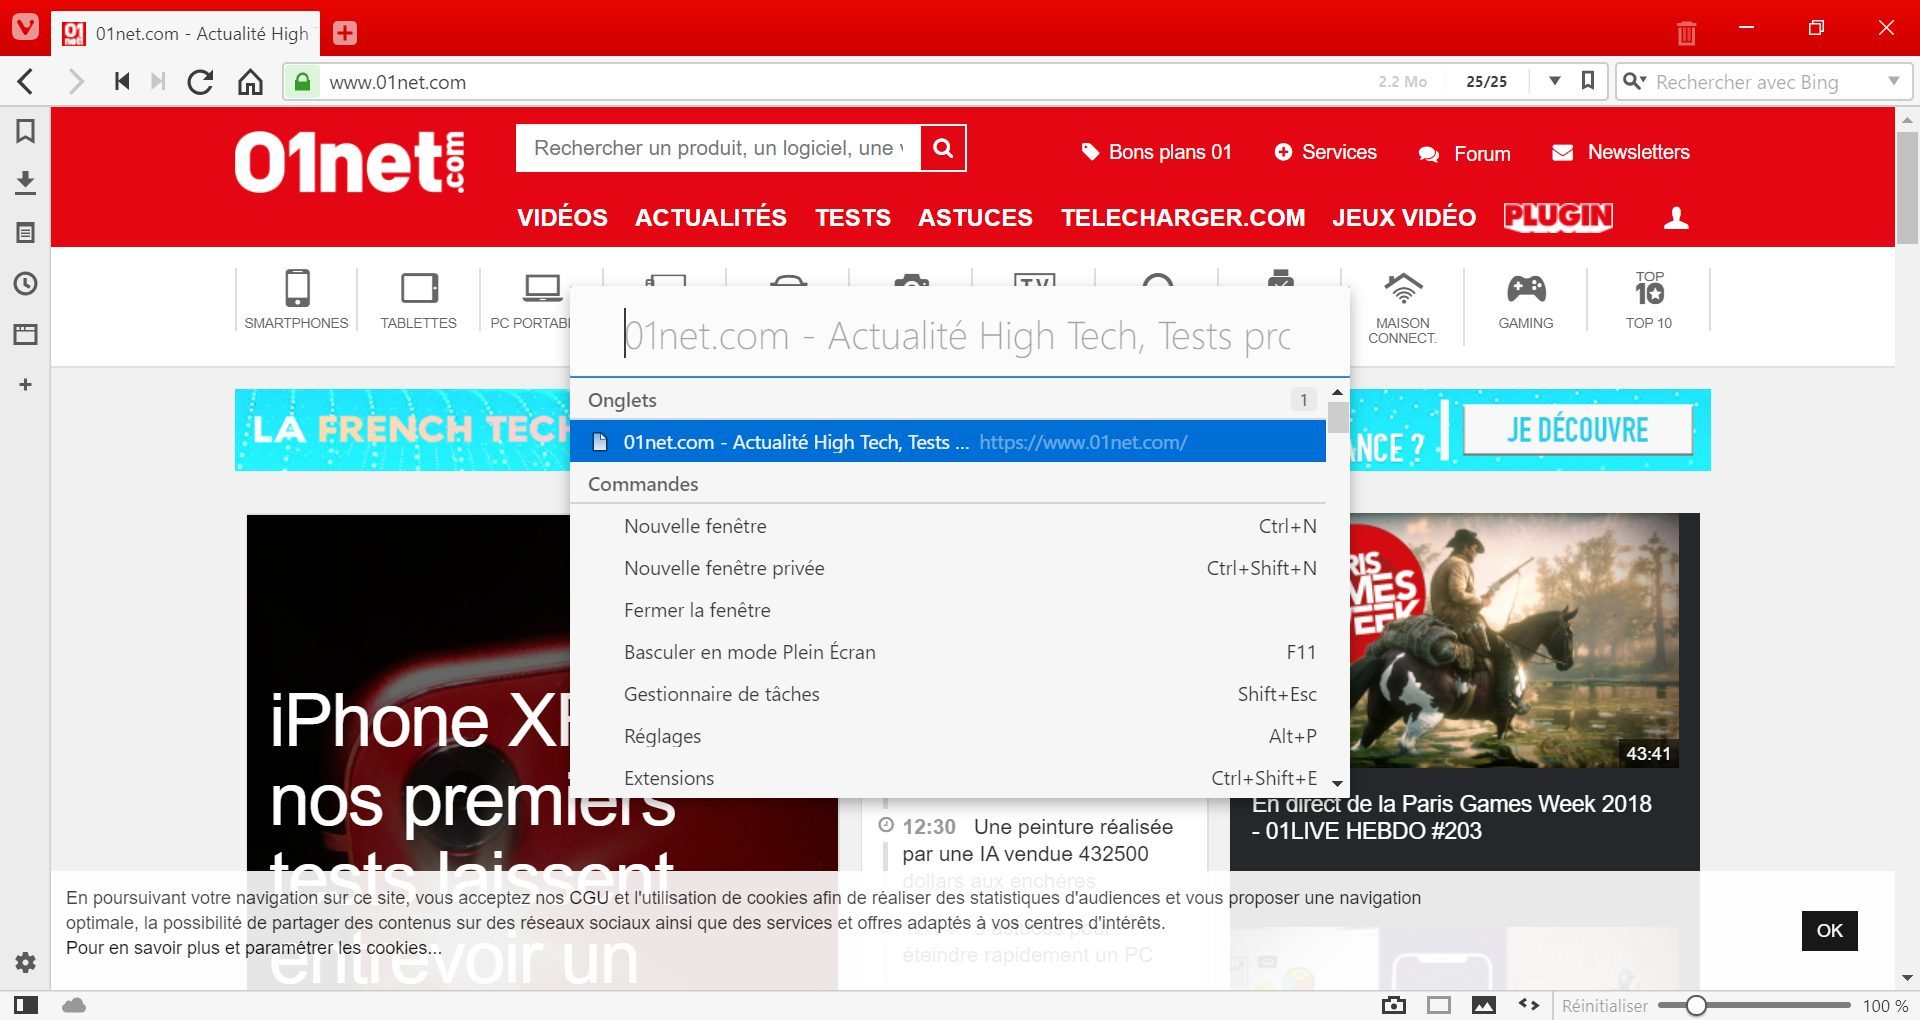
Task: Open the Vivaldi main menu icon
Action: pos(25,27)
